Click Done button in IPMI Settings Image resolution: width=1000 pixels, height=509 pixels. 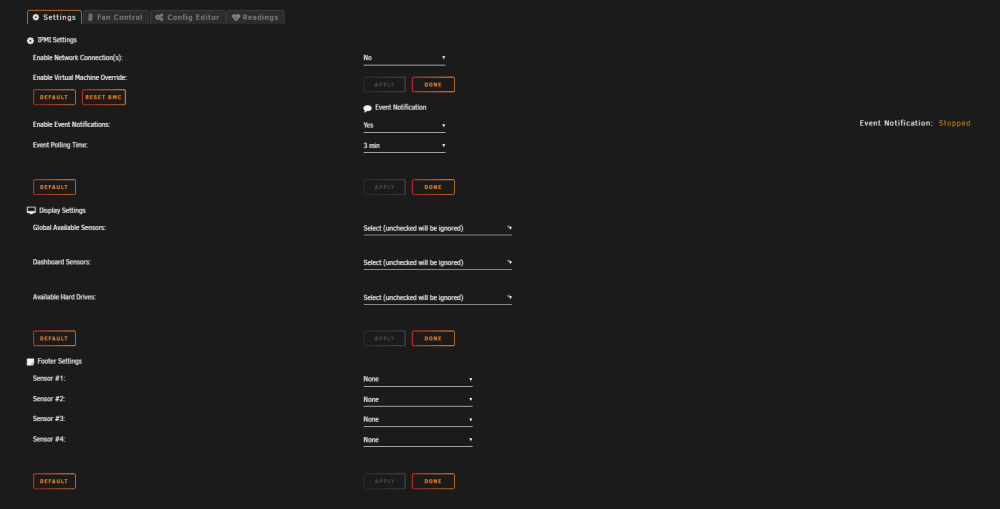pyautogui.click(x=433, y=84)
